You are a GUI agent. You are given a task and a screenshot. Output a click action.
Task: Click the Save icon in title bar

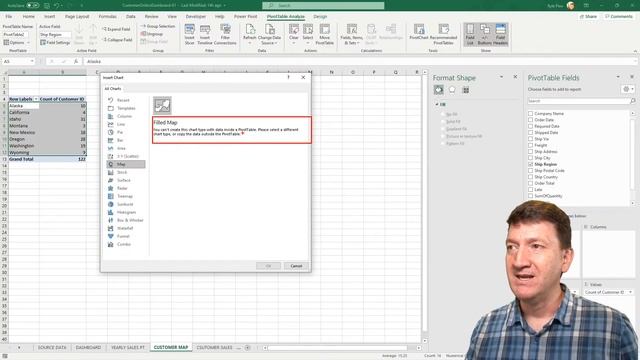point(47,5)
